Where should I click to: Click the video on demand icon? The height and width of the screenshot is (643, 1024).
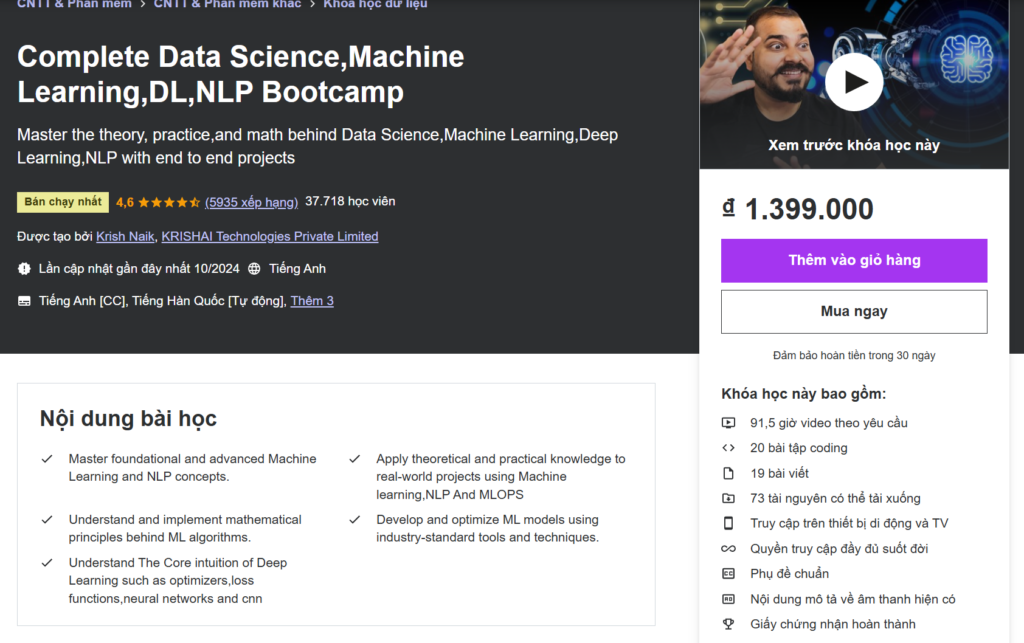(x=728, y=423)
